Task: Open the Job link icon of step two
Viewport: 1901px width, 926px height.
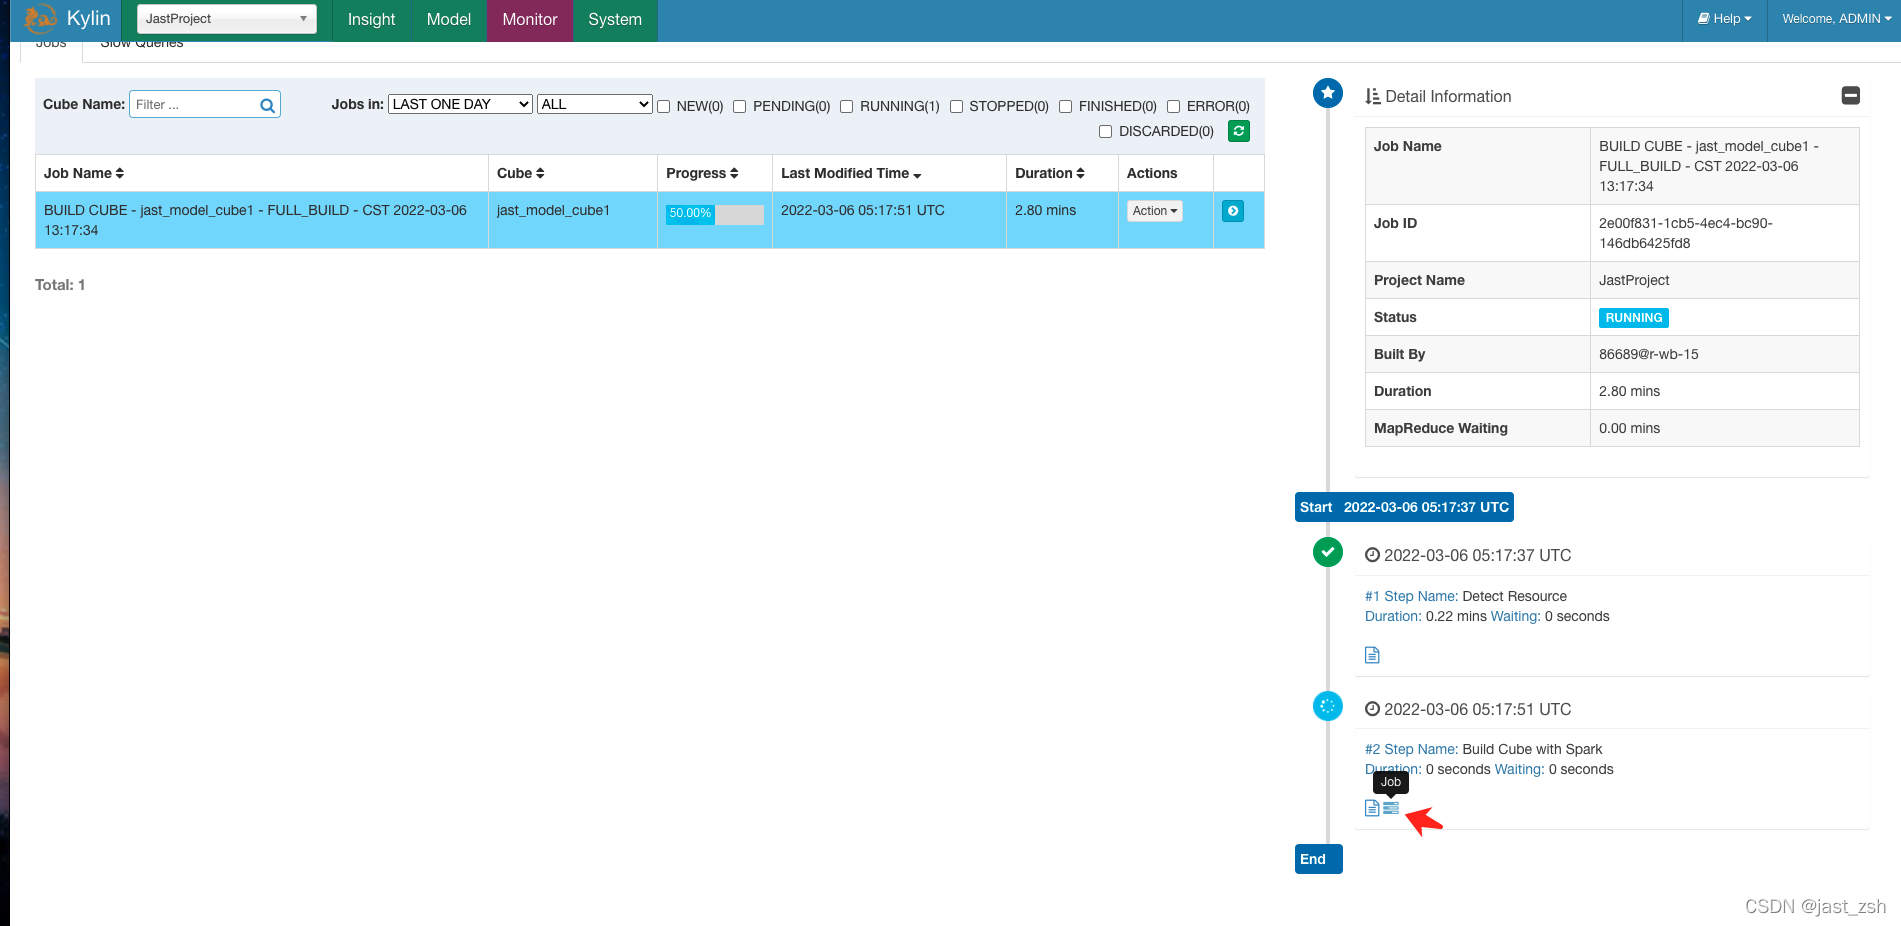Action: (x=1391, y=808)
